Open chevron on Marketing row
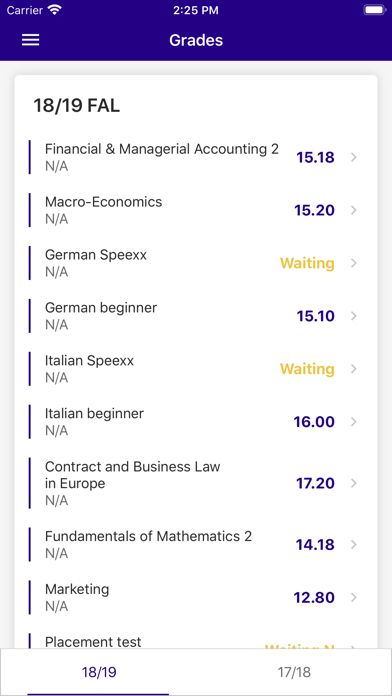This screenshot has width=392, height=696. [x=354, y=597]
